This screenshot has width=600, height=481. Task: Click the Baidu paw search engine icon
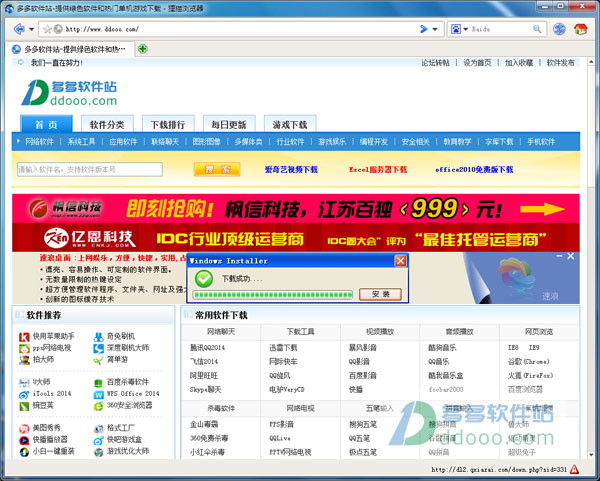456,29
